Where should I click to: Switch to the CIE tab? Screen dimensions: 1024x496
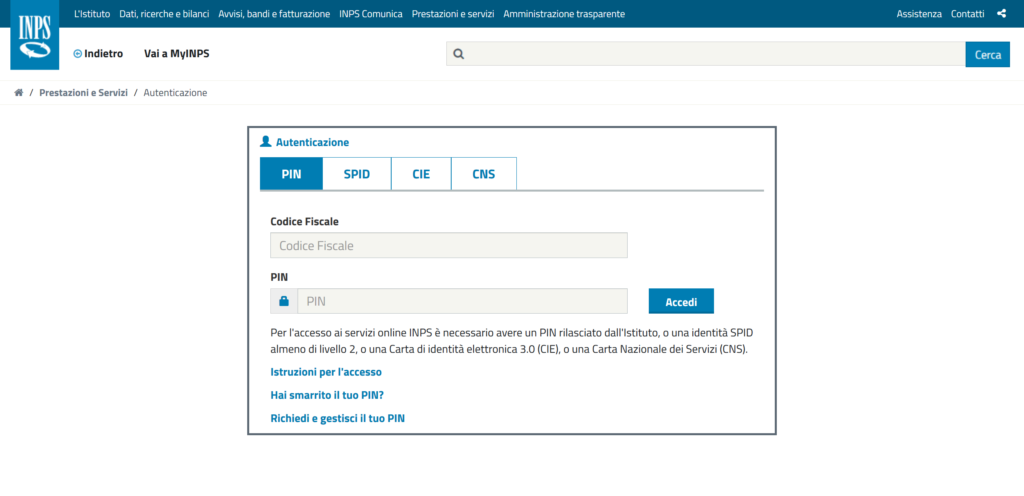(421, 174)
